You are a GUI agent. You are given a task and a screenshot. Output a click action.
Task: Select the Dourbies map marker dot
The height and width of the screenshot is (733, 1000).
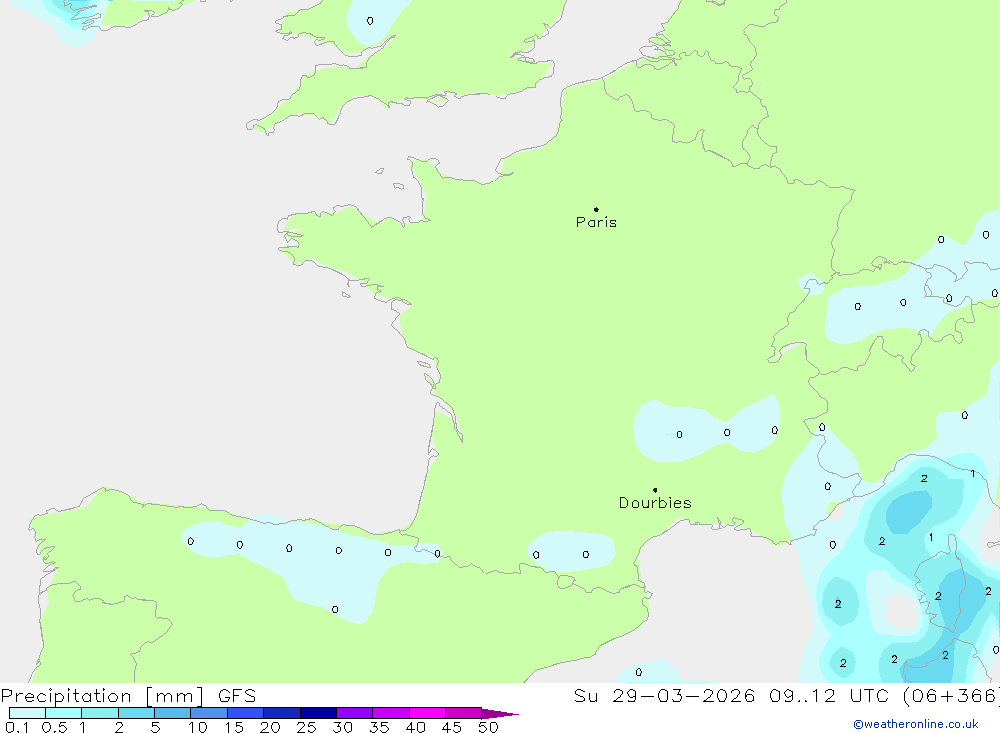655,490
